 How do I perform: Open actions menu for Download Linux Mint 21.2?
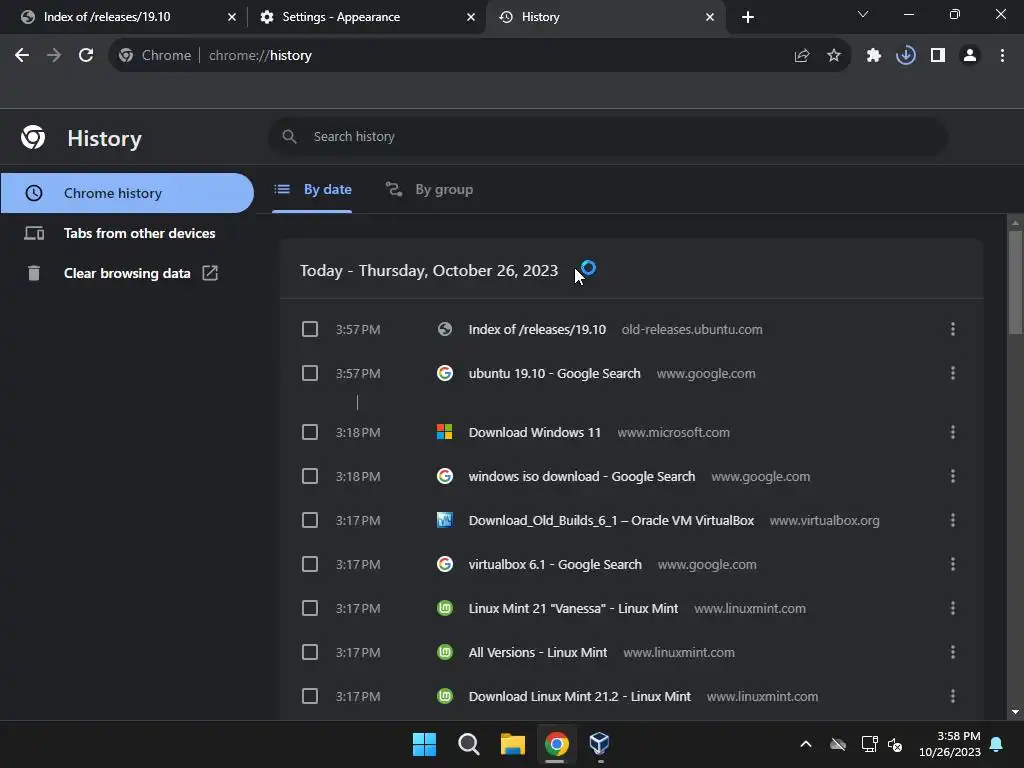pos(953,696)
